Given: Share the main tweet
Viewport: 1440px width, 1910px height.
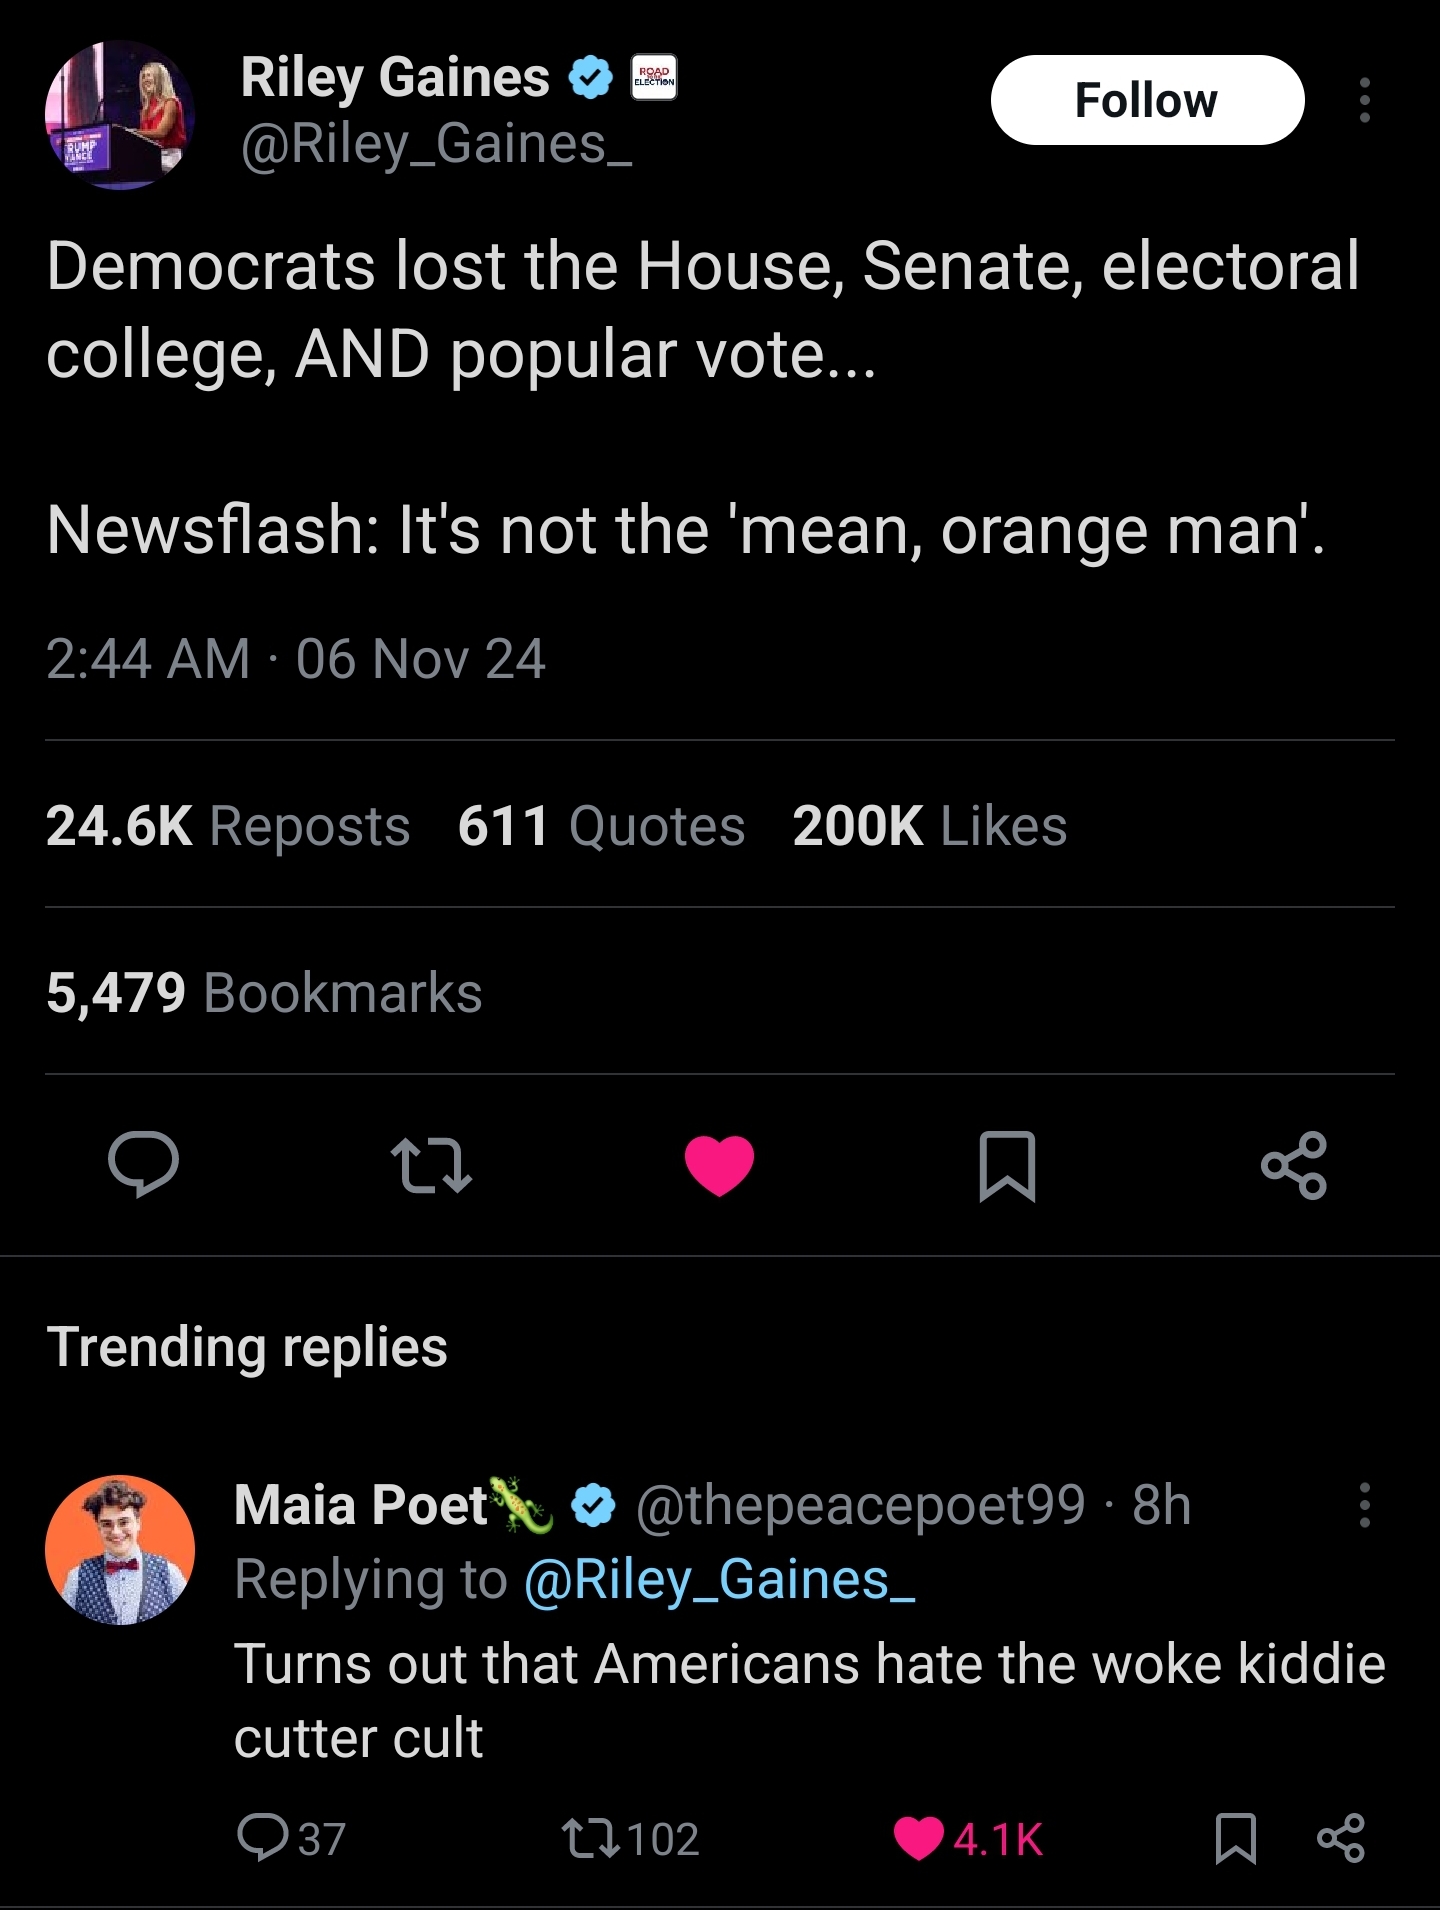Looking at the screenshot, I should pos(1294,1165).
